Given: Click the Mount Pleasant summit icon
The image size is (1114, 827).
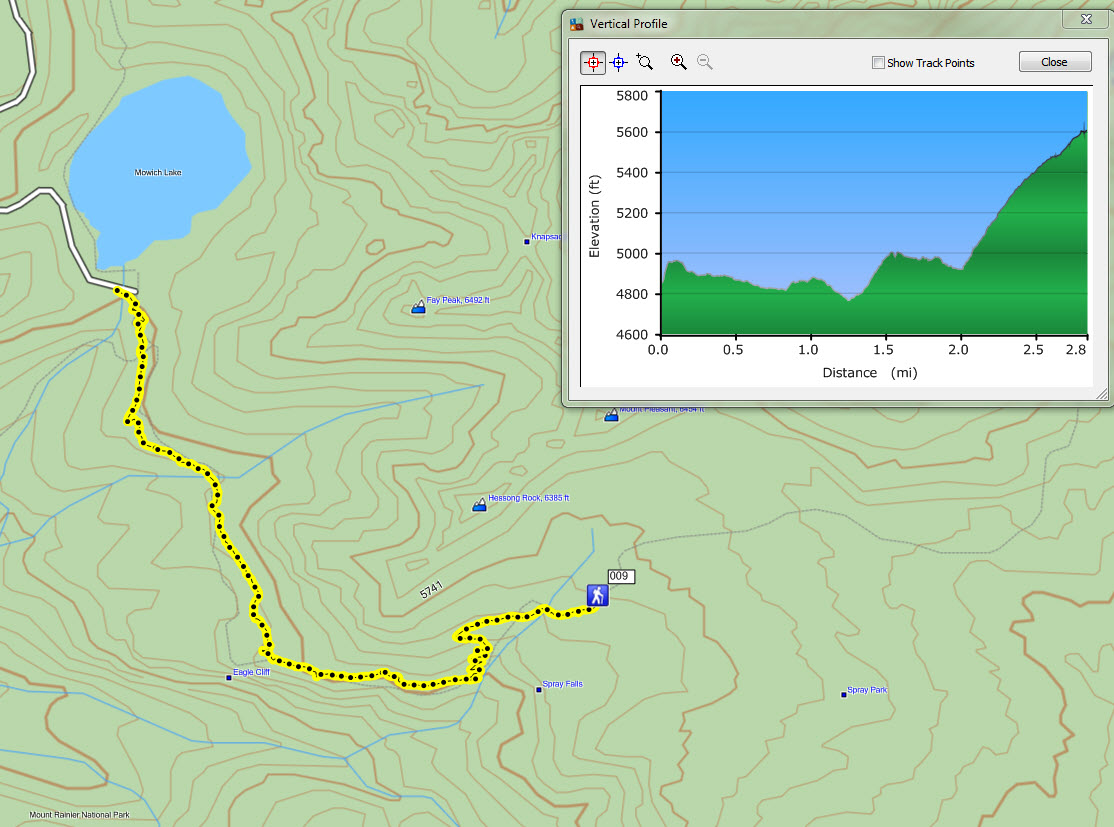Looking at the screenshot, I should pyautogui.click(x=611, y=414).
